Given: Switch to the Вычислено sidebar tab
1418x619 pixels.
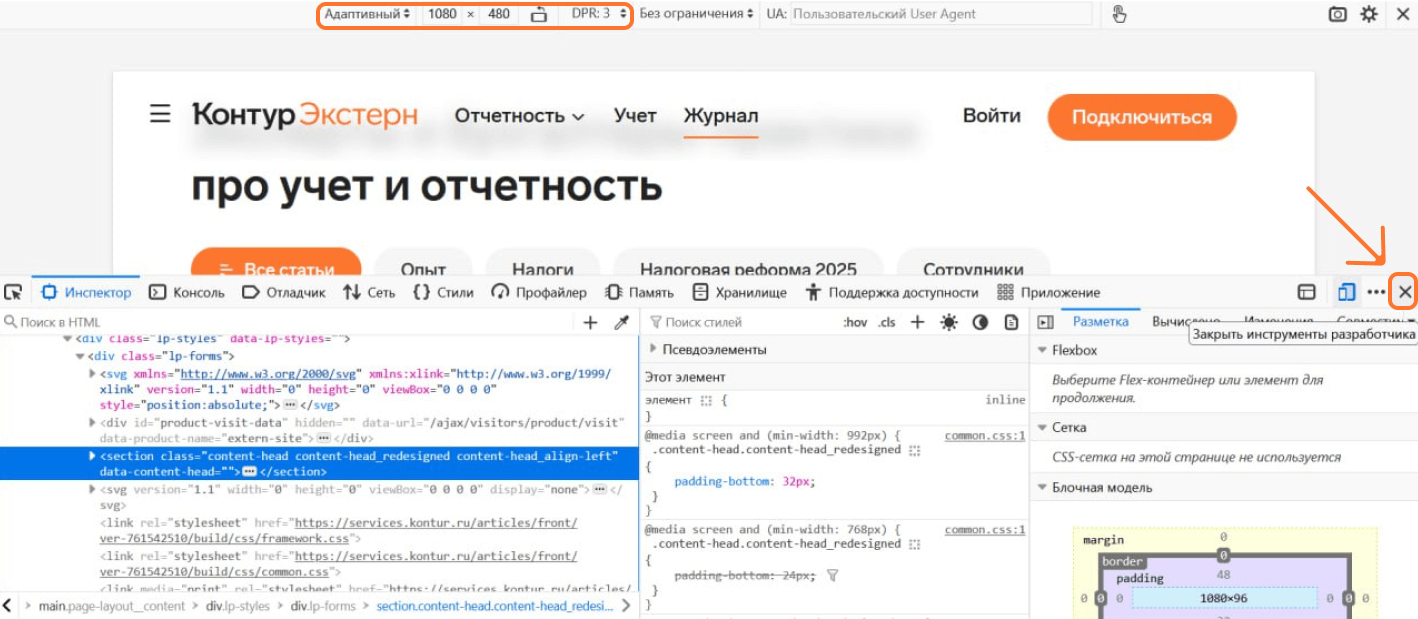Looking at the screenshot, I should point(1185,321).
